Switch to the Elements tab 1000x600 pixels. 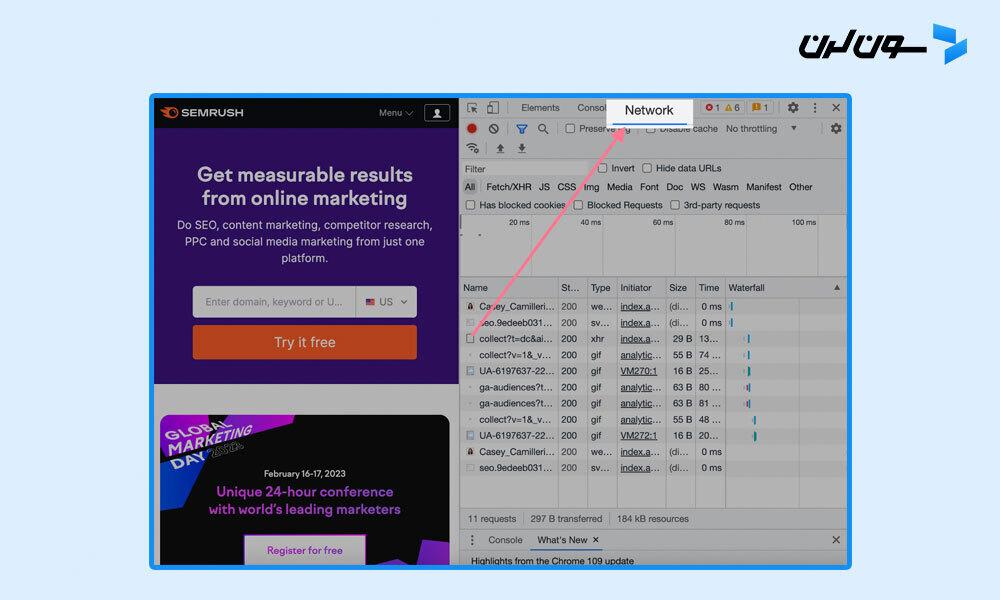click(540, 108)
